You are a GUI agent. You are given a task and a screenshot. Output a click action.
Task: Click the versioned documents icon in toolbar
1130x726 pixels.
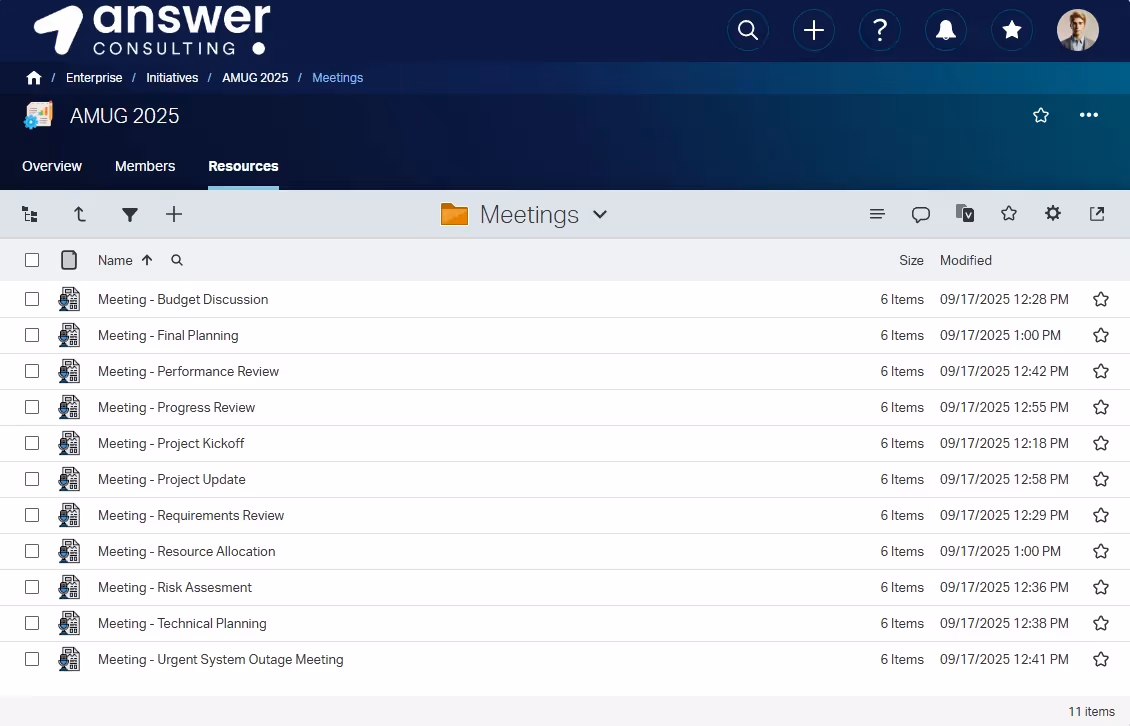tap(965, 213)
